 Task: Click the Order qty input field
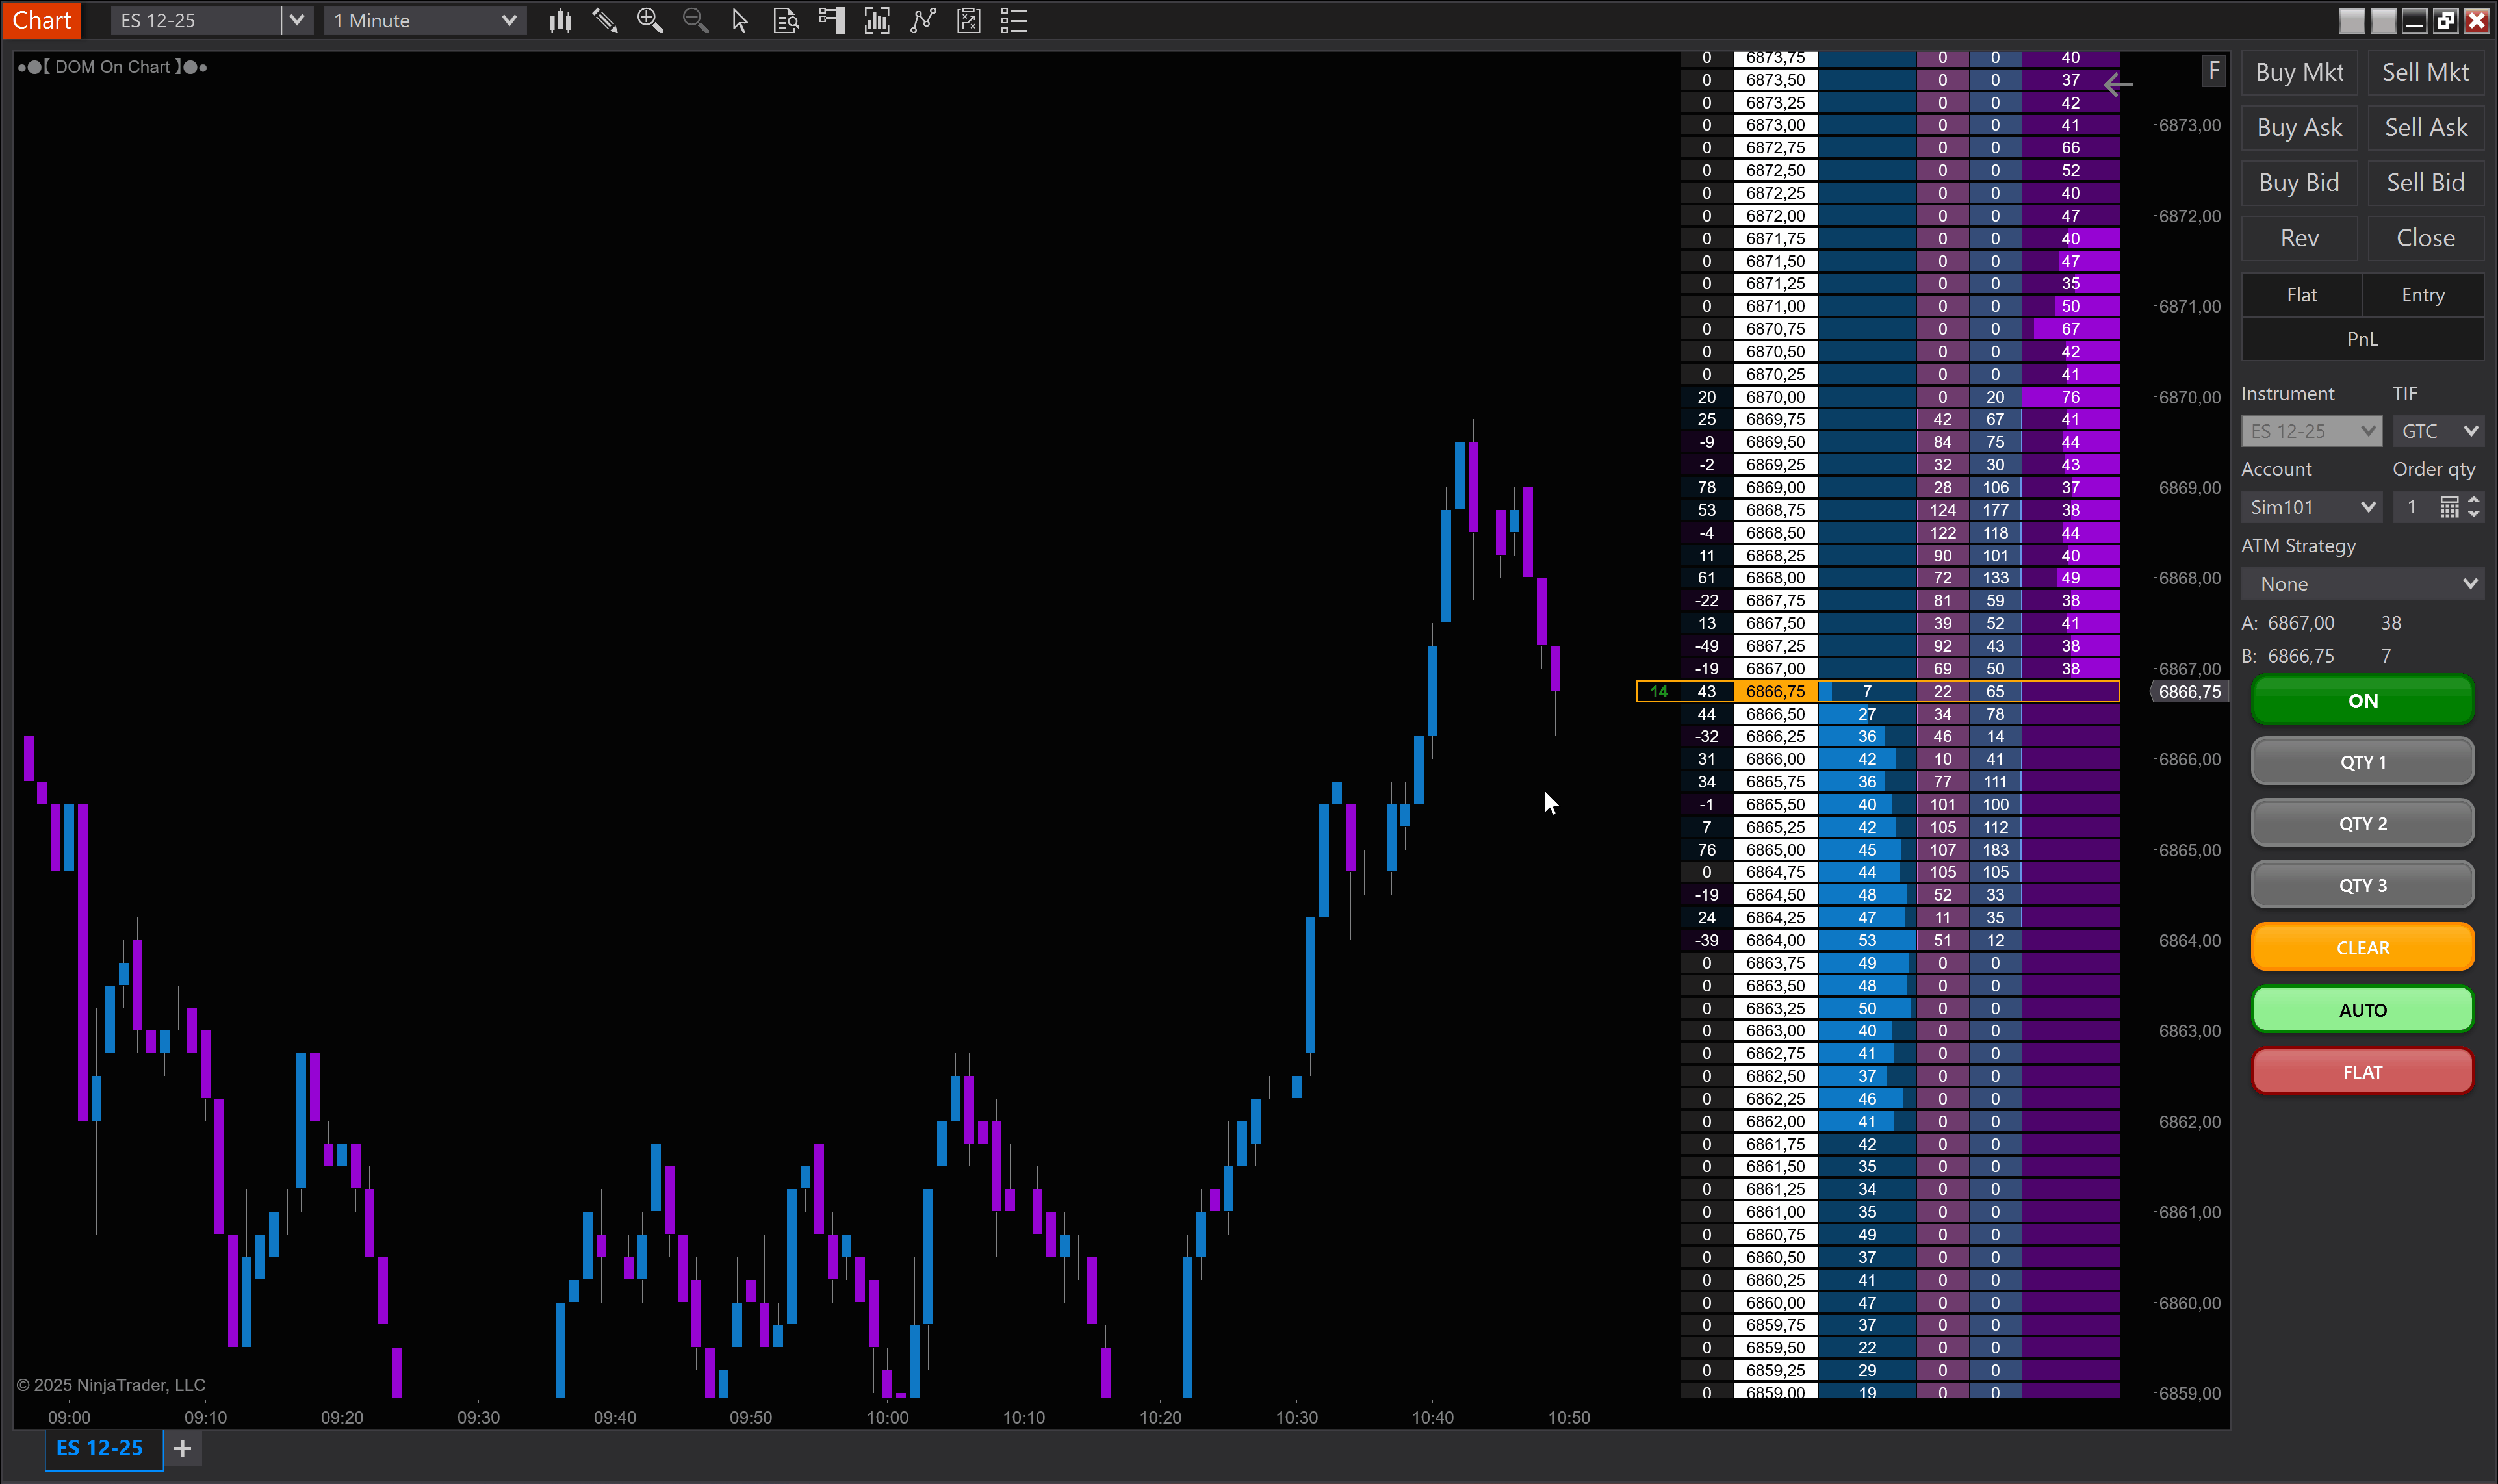click(x=2413, y=507)
